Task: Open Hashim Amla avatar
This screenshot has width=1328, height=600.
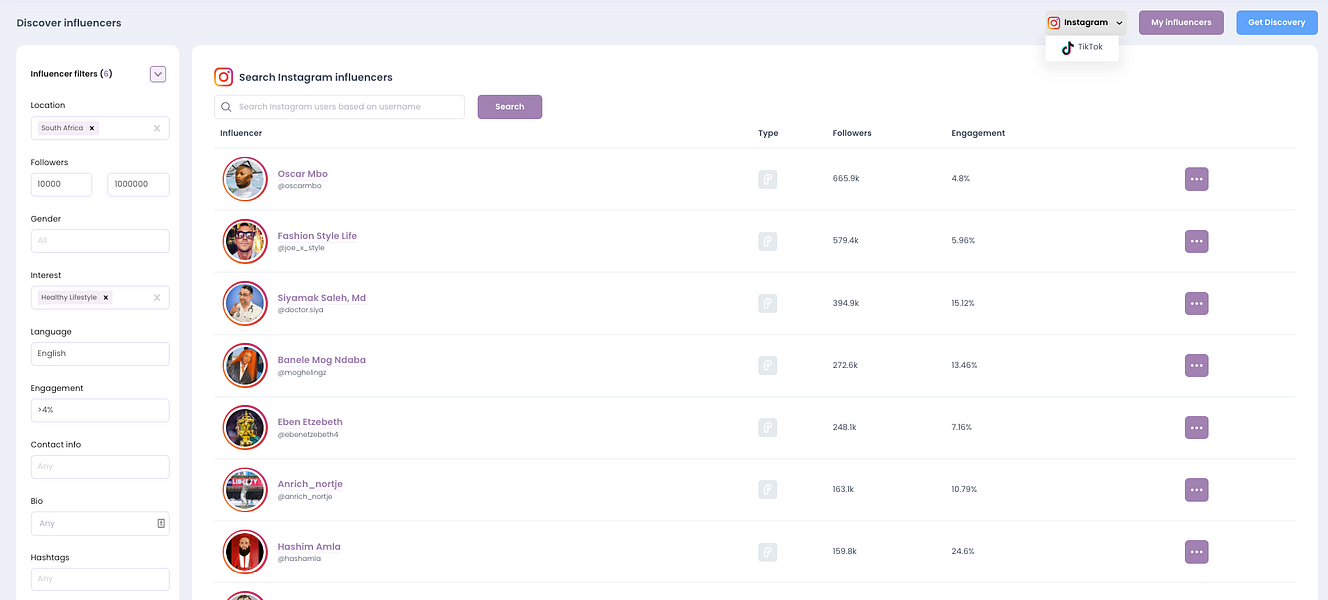Action: (x=245, y=551)
